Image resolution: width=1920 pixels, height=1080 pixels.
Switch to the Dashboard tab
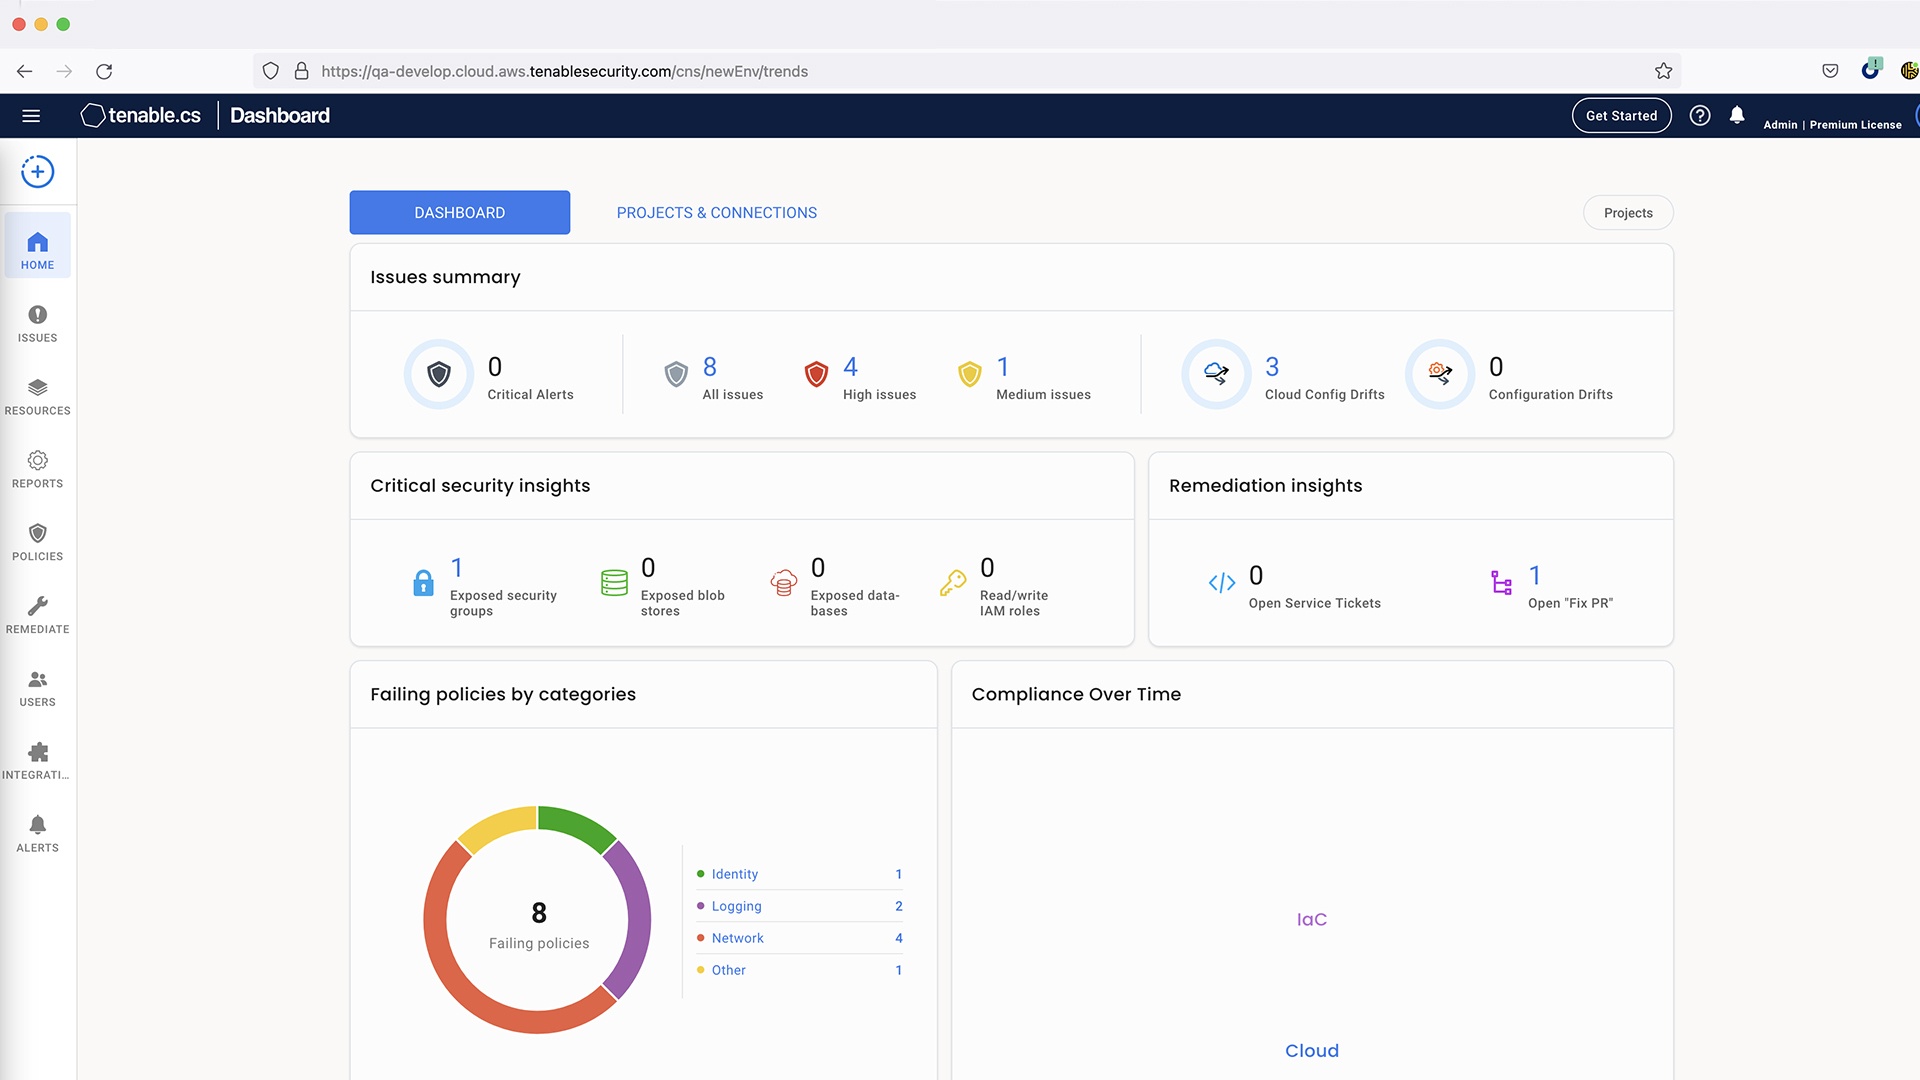coord(460,213)
